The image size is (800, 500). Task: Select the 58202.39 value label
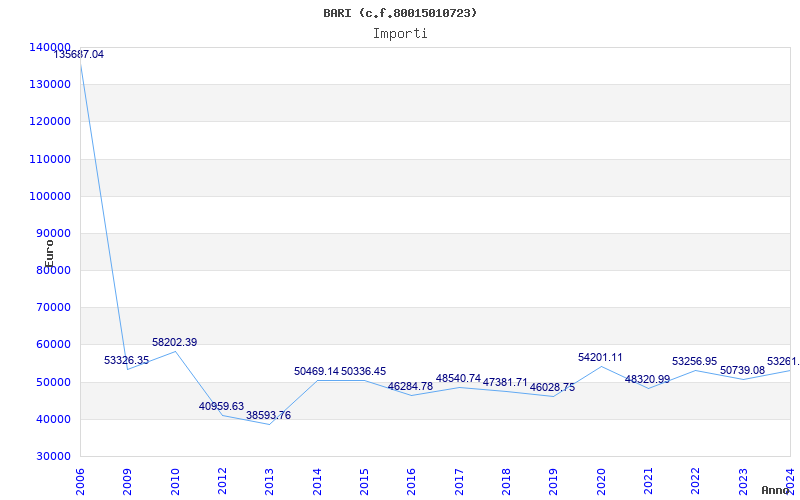(174, 343)
